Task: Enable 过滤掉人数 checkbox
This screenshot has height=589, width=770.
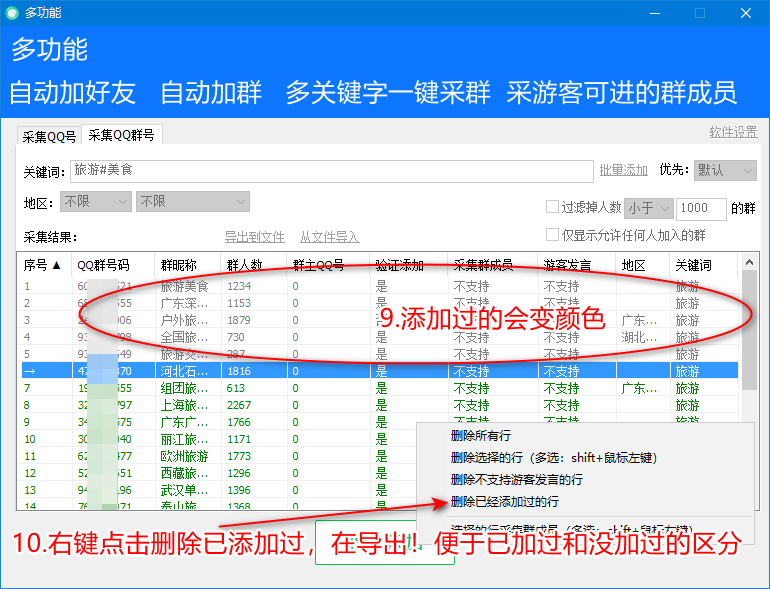Action: [x=552, y=208]
